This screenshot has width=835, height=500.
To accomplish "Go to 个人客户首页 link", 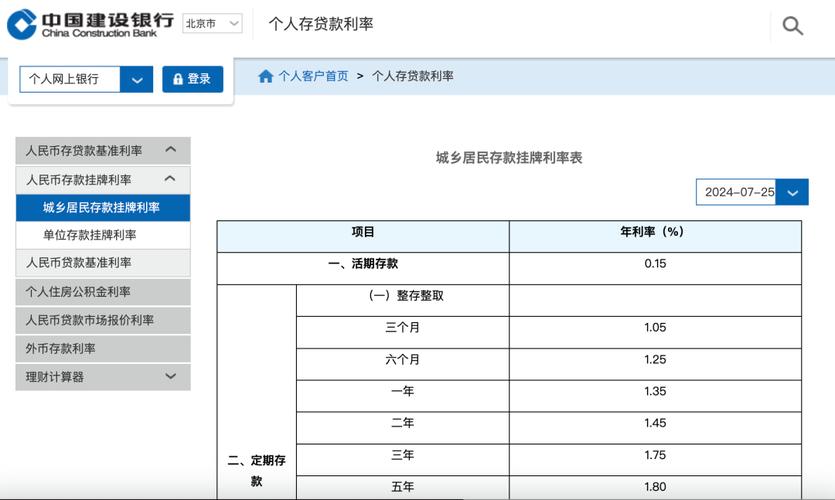I will (x=313, y=76).
